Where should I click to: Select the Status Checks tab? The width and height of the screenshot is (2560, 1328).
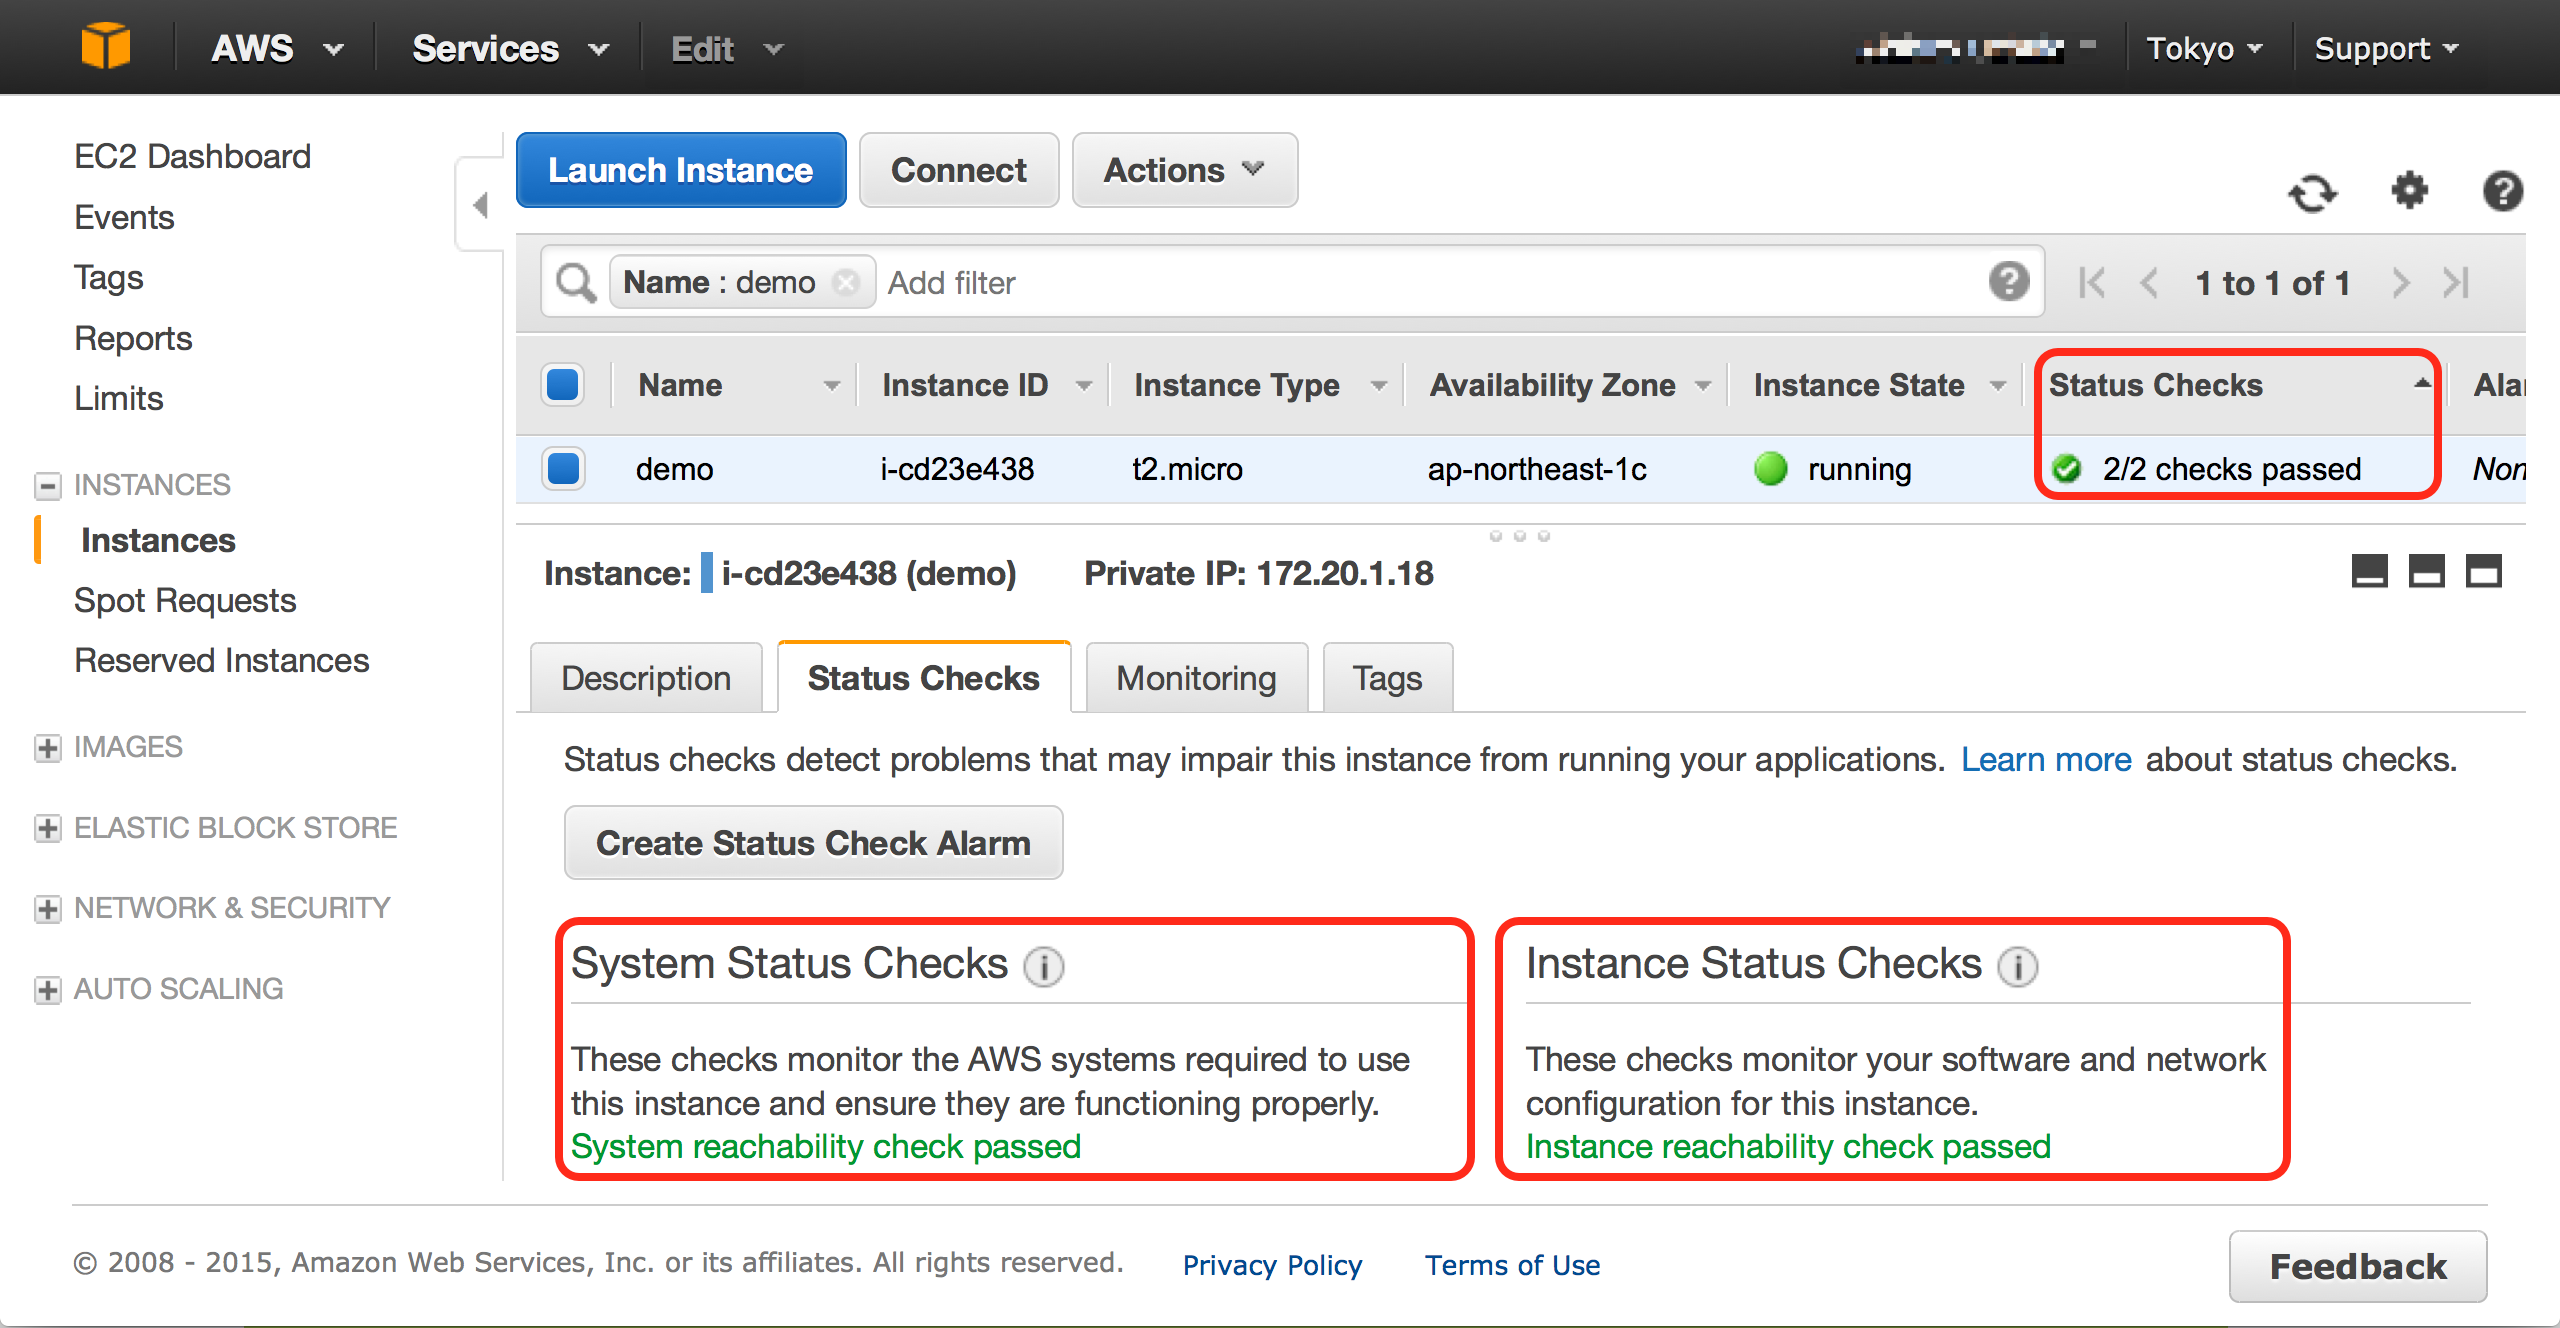[924, 678]
